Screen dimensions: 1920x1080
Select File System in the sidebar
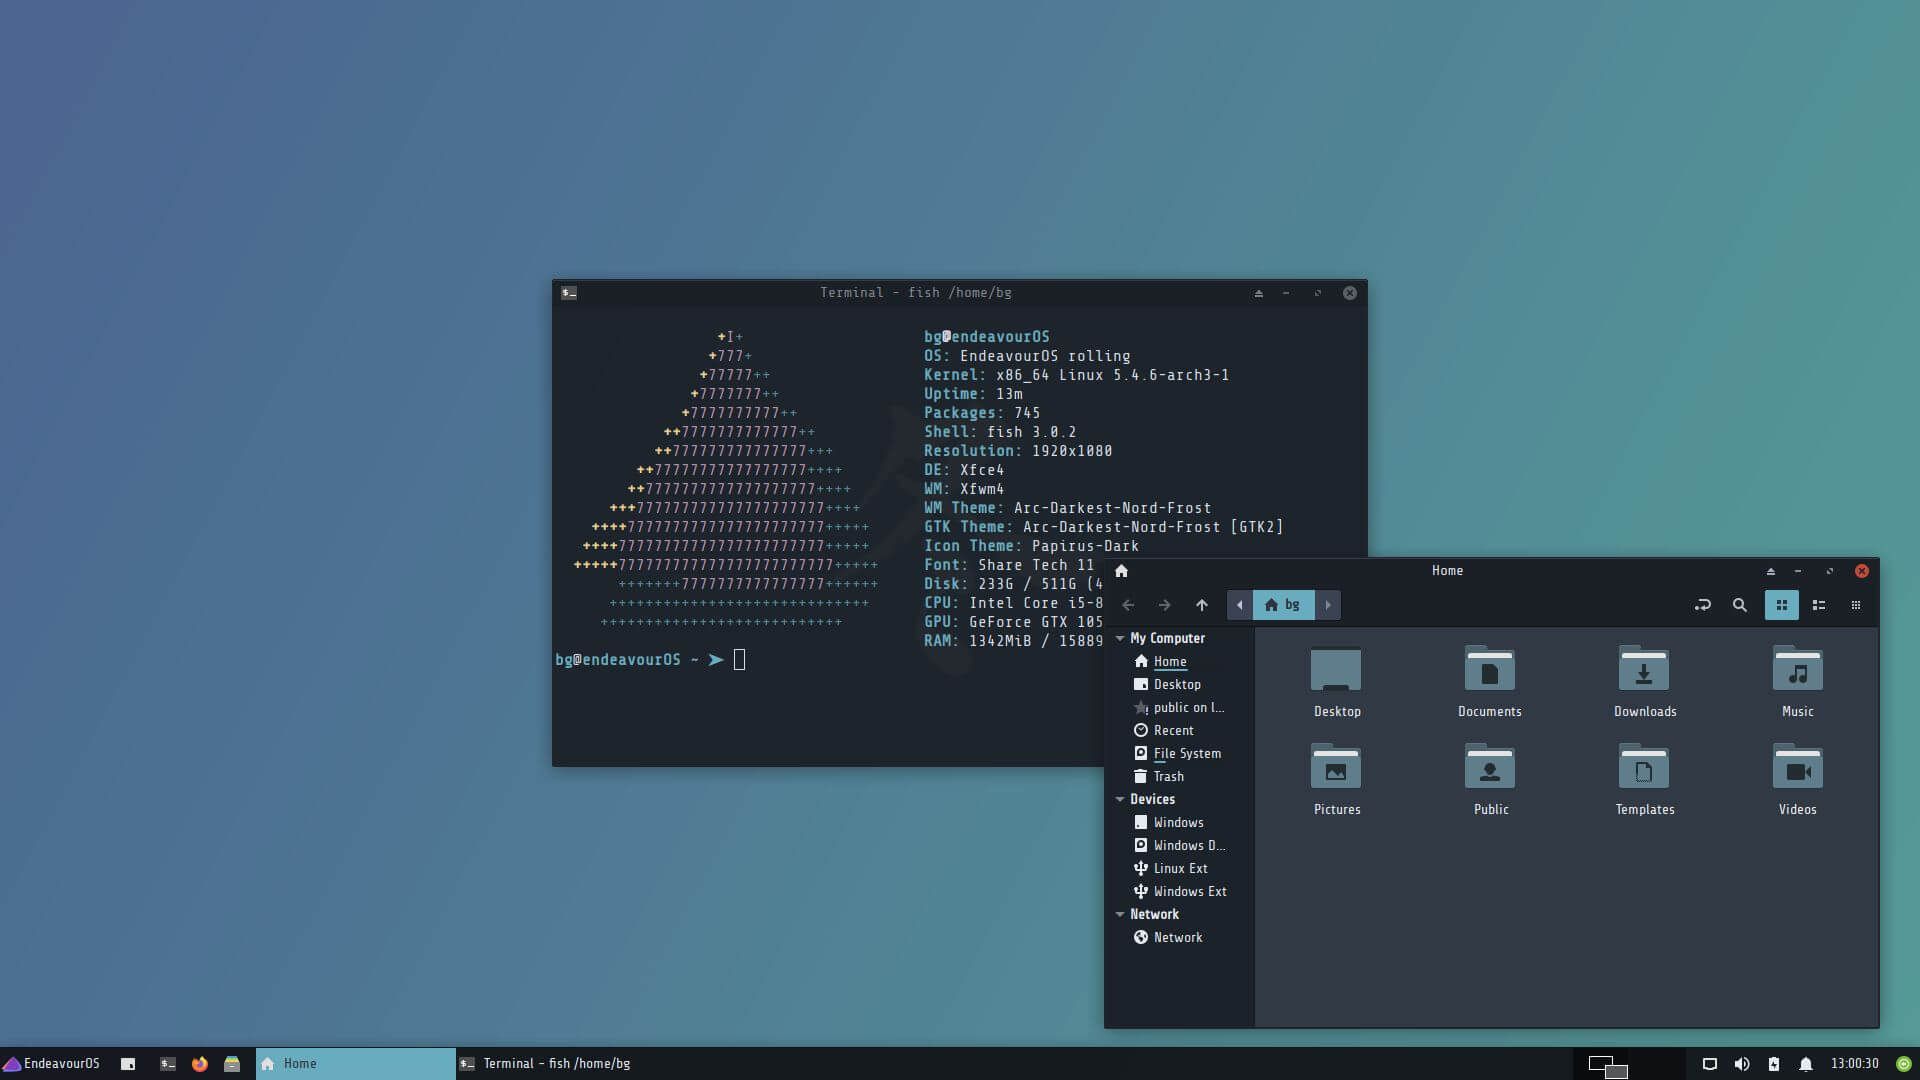pos(1186,753)
